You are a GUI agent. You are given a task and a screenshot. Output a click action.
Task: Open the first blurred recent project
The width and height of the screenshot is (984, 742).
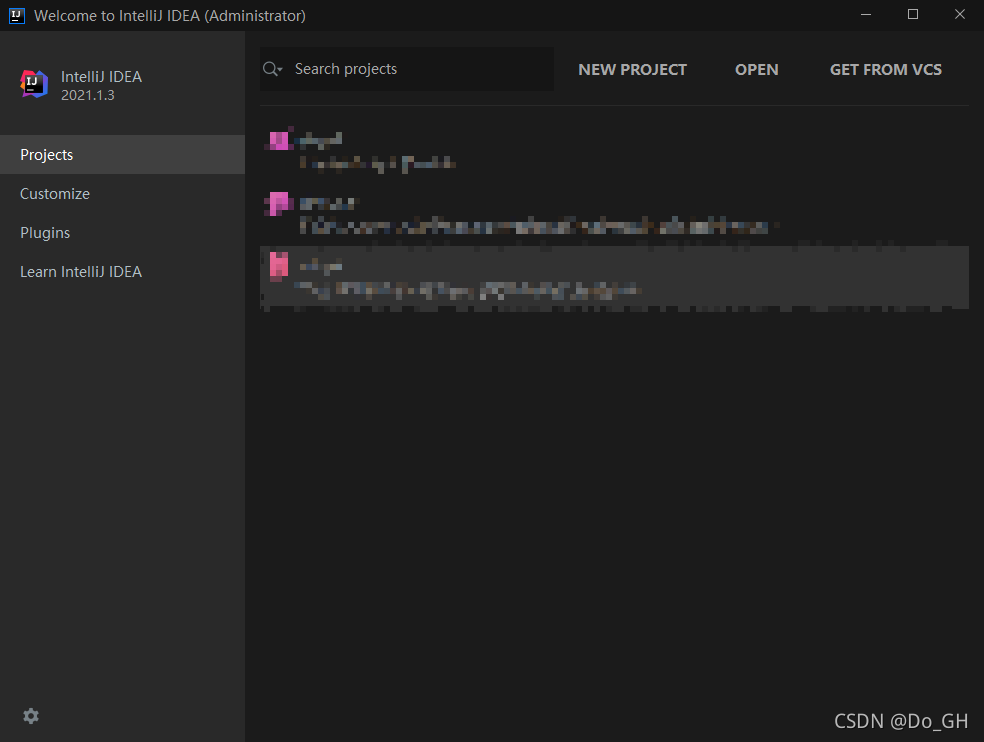coord(614,150)
